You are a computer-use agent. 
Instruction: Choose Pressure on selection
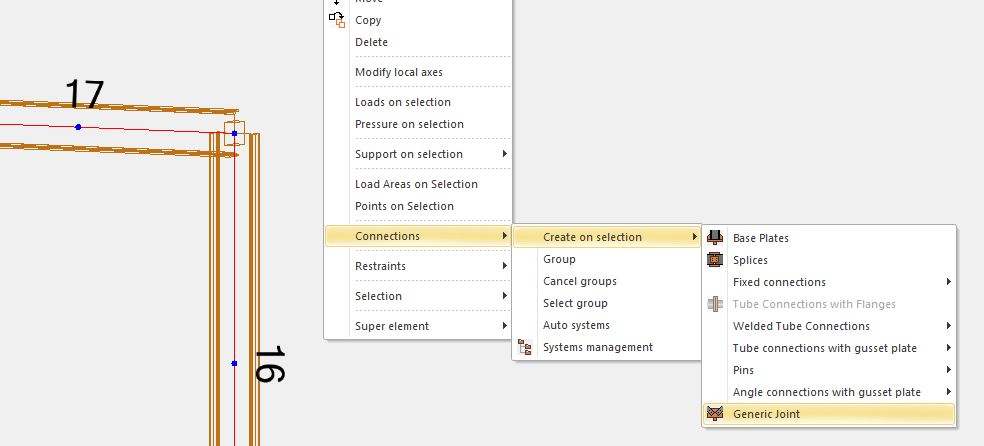(409, 124)
